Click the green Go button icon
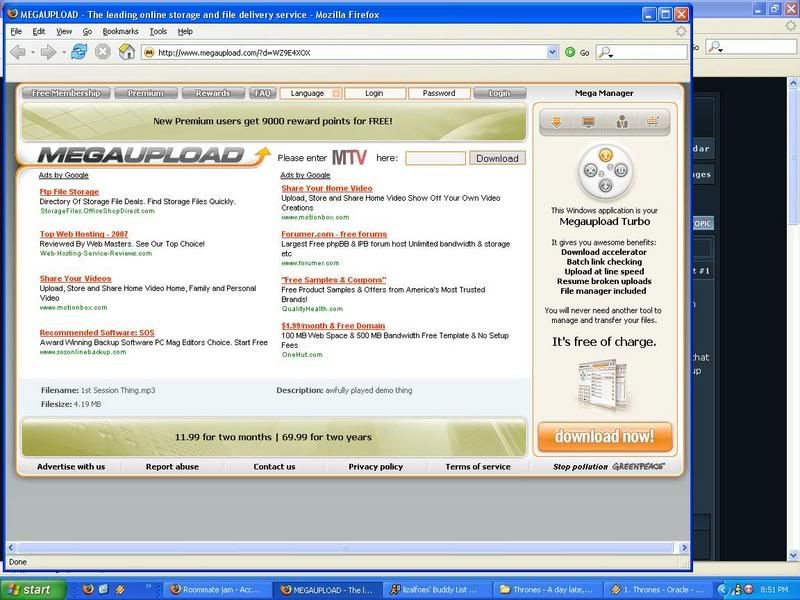Image resolution: width=800 pixels, height=600 pixels. click(x=570, y=52)
